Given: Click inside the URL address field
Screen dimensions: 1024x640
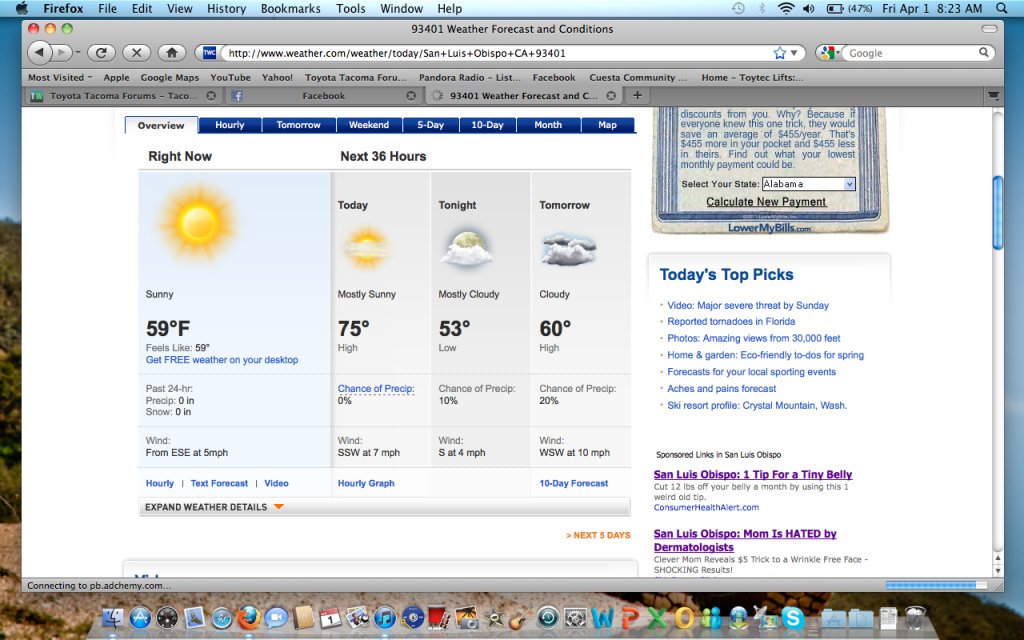Looking at the screenshot, I should point(496,53).
